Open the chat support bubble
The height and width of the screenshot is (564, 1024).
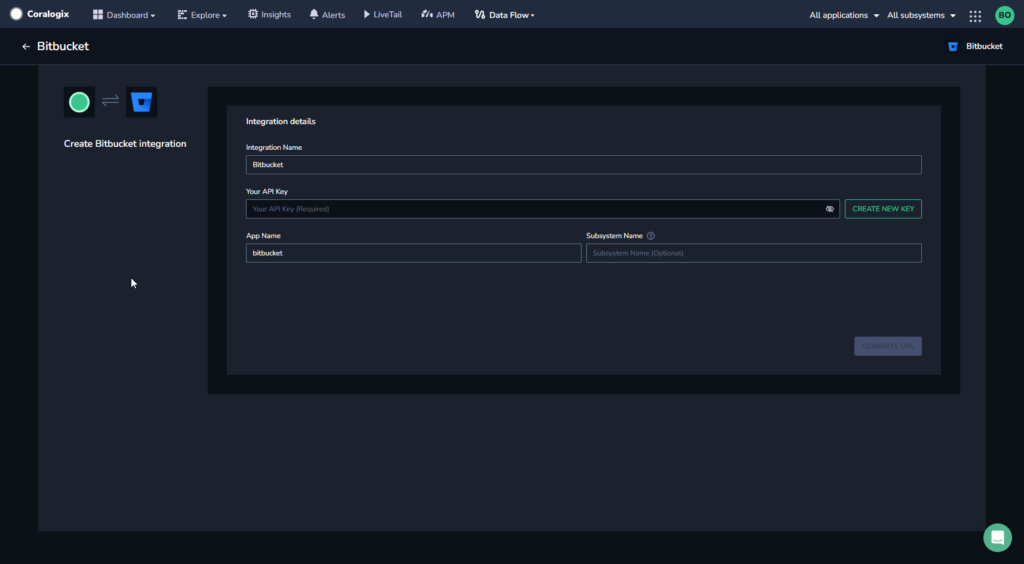(x=997, y=537)
